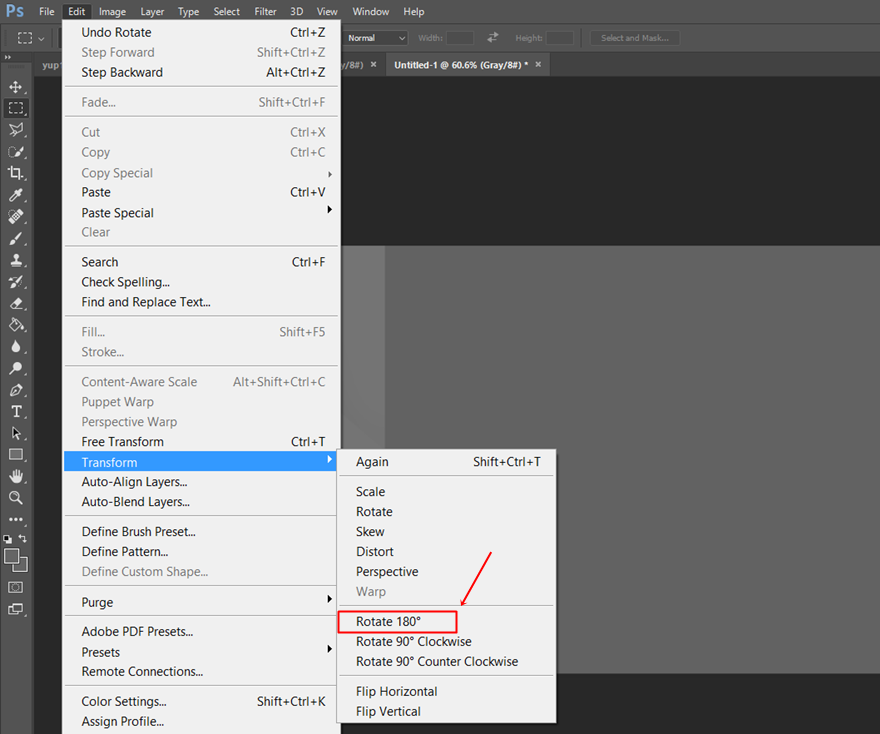Viewport: 880px width, 734px height.
Task: Select the Rectangular Marquee tool in toolbar
Action: (16, 108)
